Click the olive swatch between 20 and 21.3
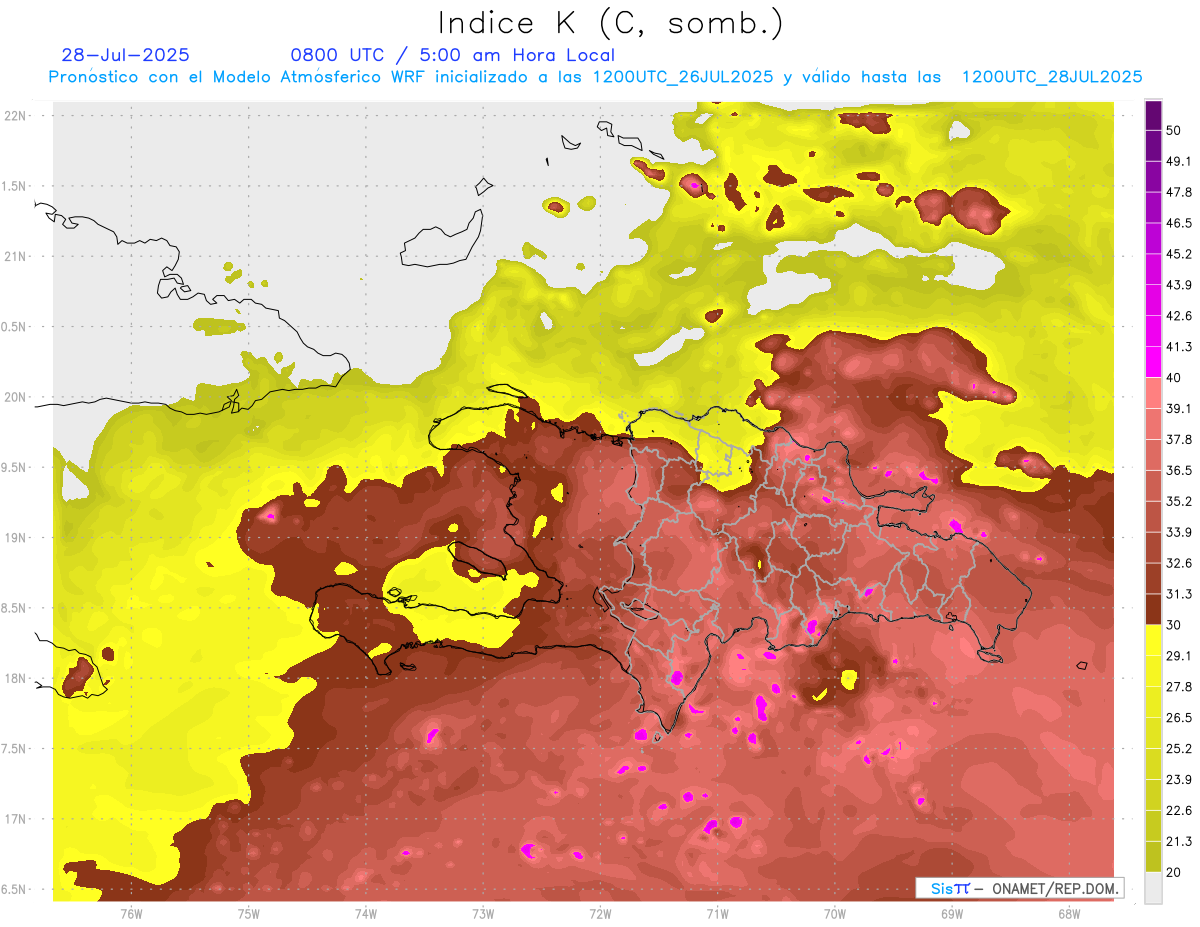Viewport: 1200px width, 927px height. coord(1153,857)
